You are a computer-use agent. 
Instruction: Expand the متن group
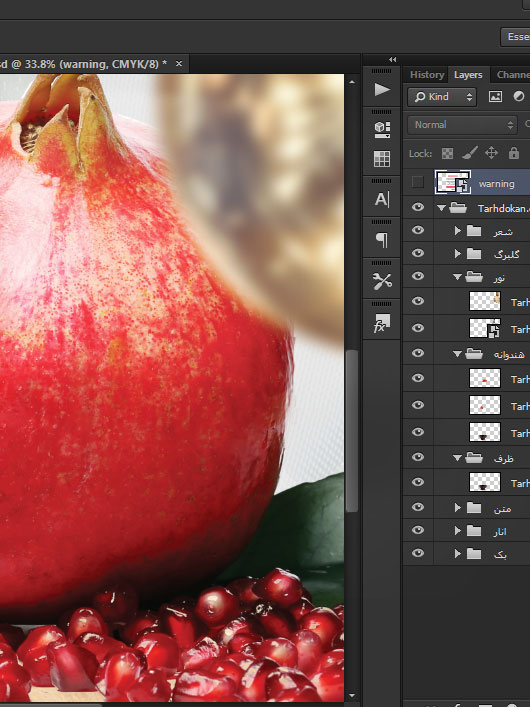457,507
